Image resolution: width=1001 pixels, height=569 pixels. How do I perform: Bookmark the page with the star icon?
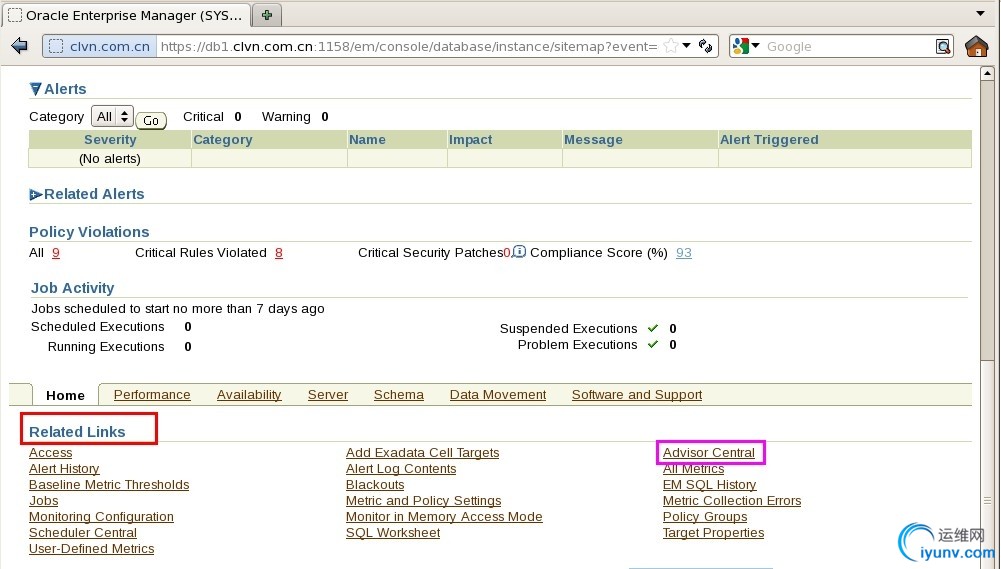coord(670,46)
